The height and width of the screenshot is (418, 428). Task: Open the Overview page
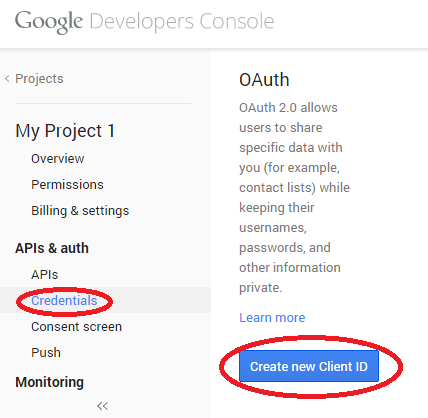pos(58,159)
